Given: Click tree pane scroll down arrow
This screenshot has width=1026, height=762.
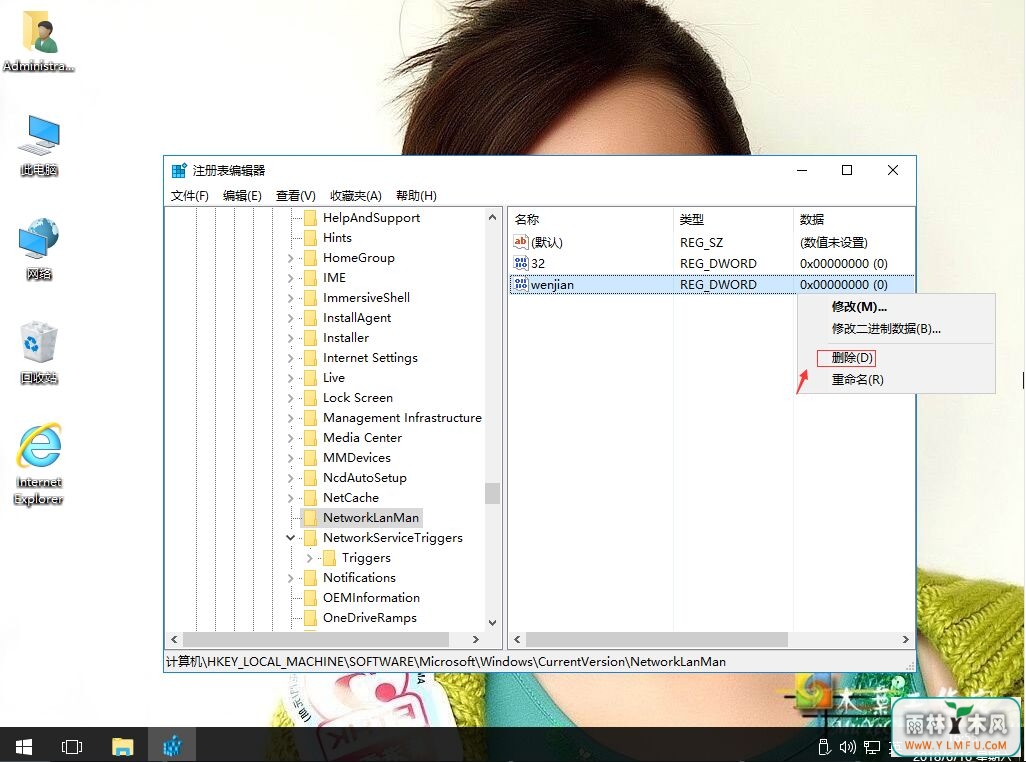Looking at the screenshot, I should [x=493, y=623].
